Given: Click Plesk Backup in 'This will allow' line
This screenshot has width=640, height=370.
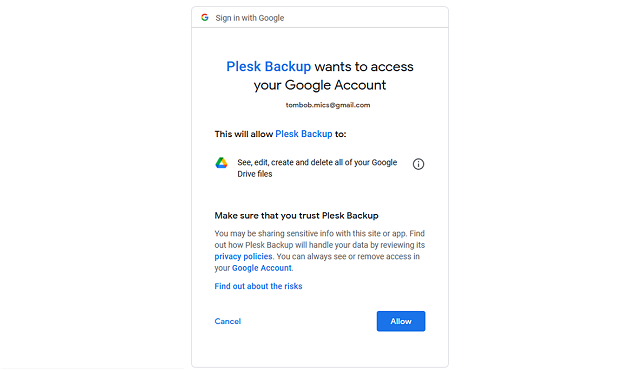Looking at the screenshot, I should (304, 134).
